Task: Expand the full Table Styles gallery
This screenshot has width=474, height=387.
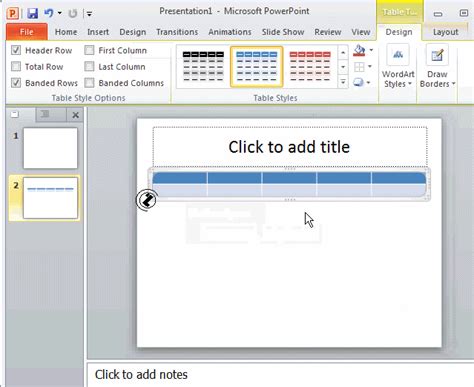Action: click(x=343, y=82)
